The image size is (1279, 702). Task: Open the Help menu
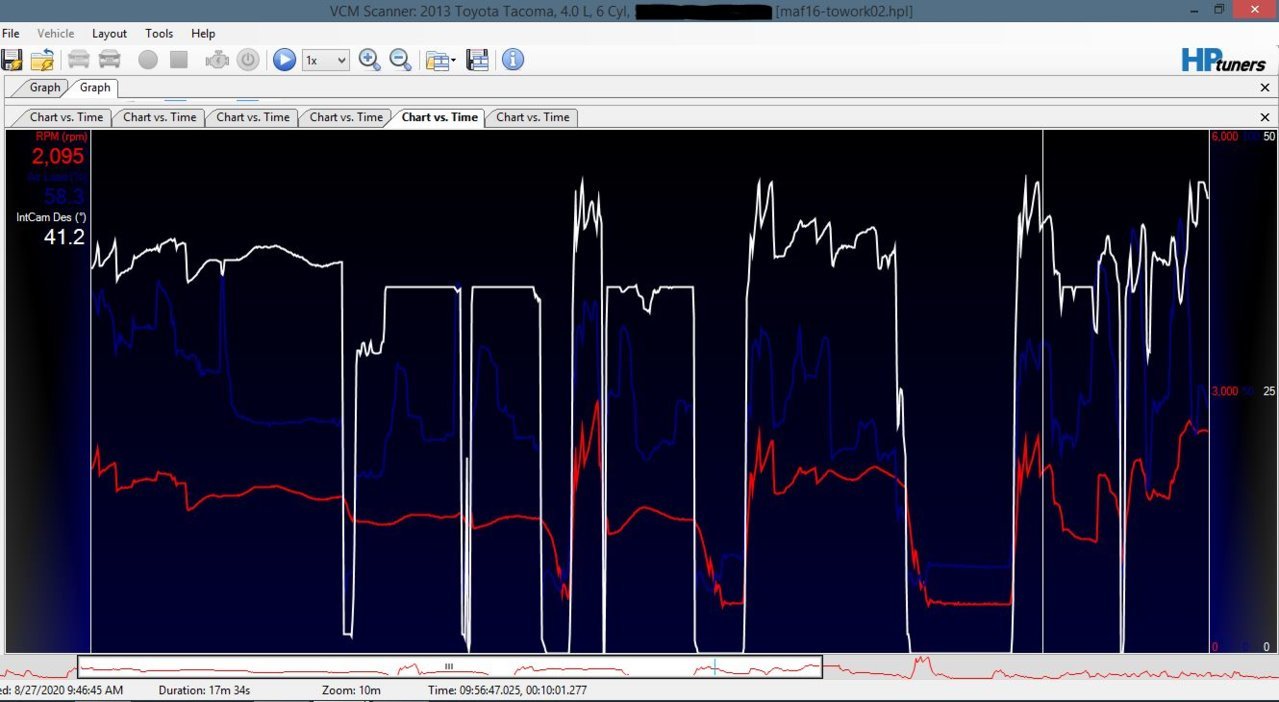[x=203, y=33]
